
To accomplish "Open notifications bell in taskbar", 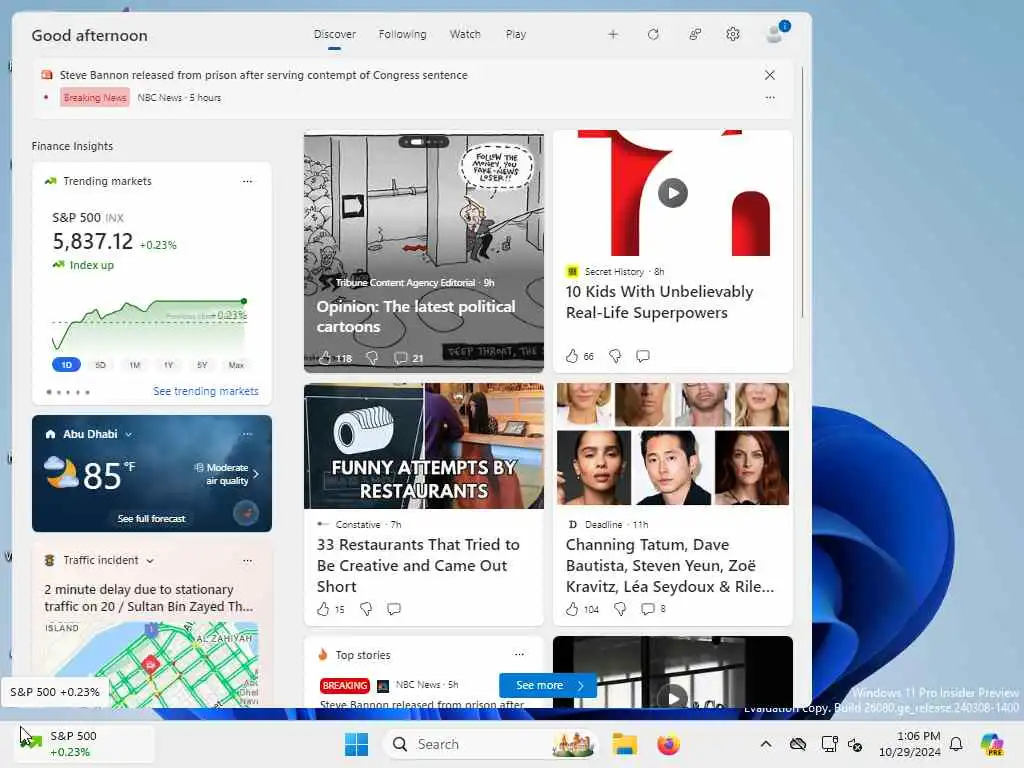I will click(x=956, y=744).
